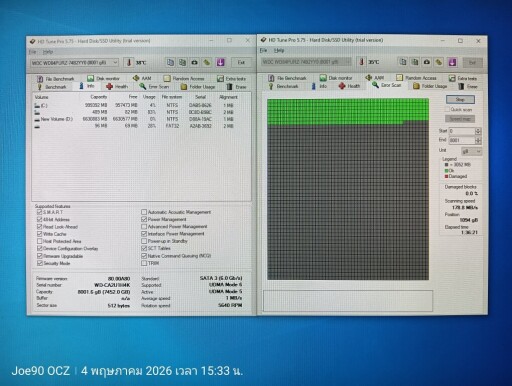Click Exit button in right window
The image size is (512, 386).
(472, 62)
